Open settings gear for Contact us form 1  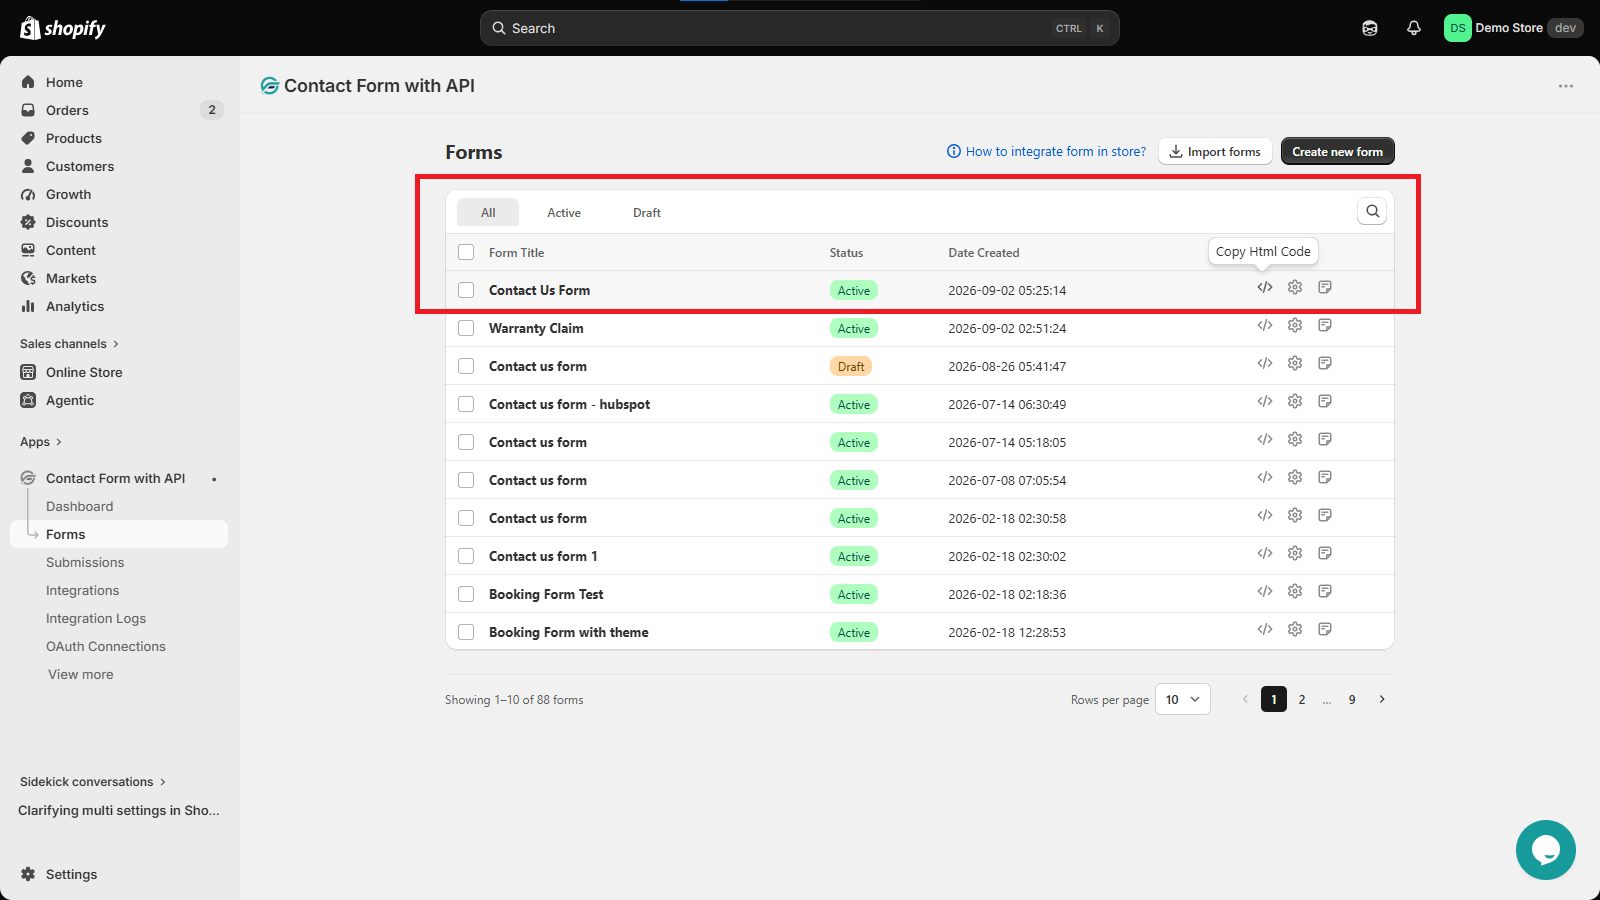click(1295, 553)
